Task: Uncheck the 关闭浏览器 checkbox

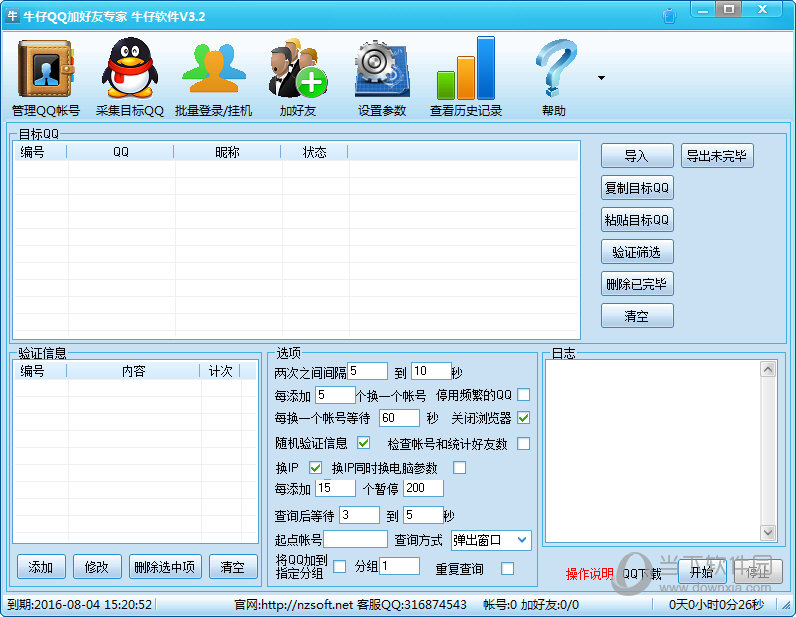Action: tap(523, 418)
